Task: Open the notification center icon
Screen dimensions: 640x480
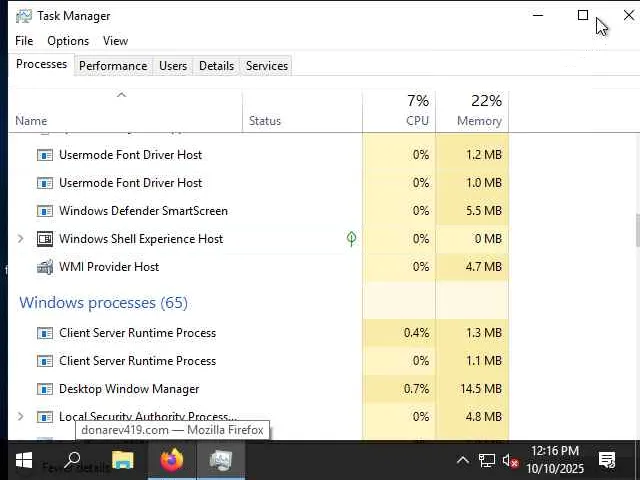Action: 606,460
